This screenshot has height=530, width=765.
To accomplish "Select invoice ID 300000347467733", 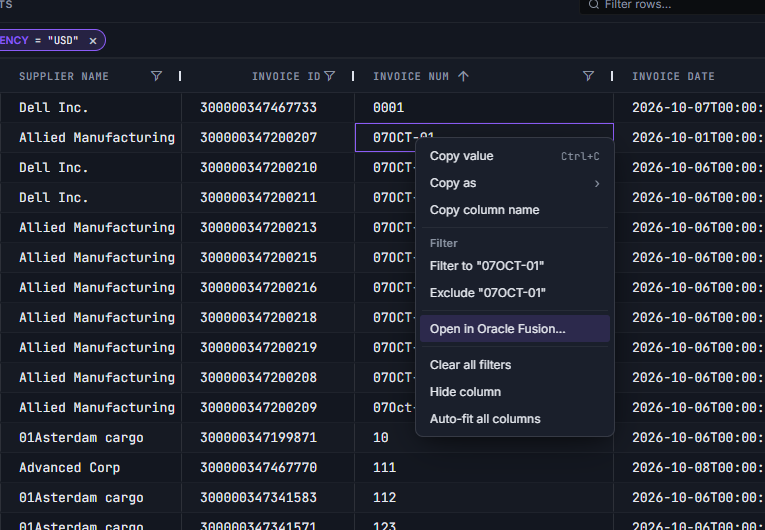I will pos(268,107).
